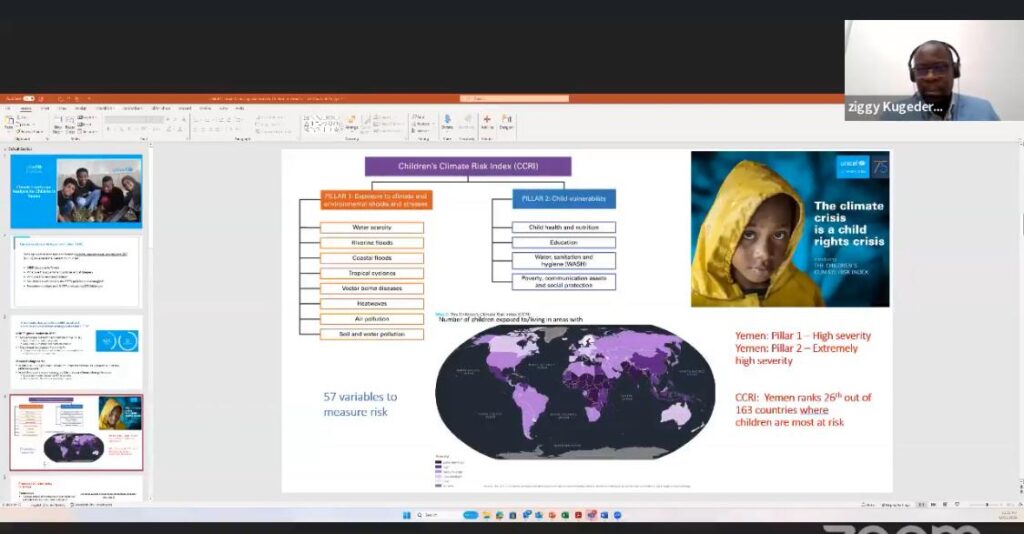Click the 'Coastal floods' box
1024x534 pixels.
pos(372,258)
